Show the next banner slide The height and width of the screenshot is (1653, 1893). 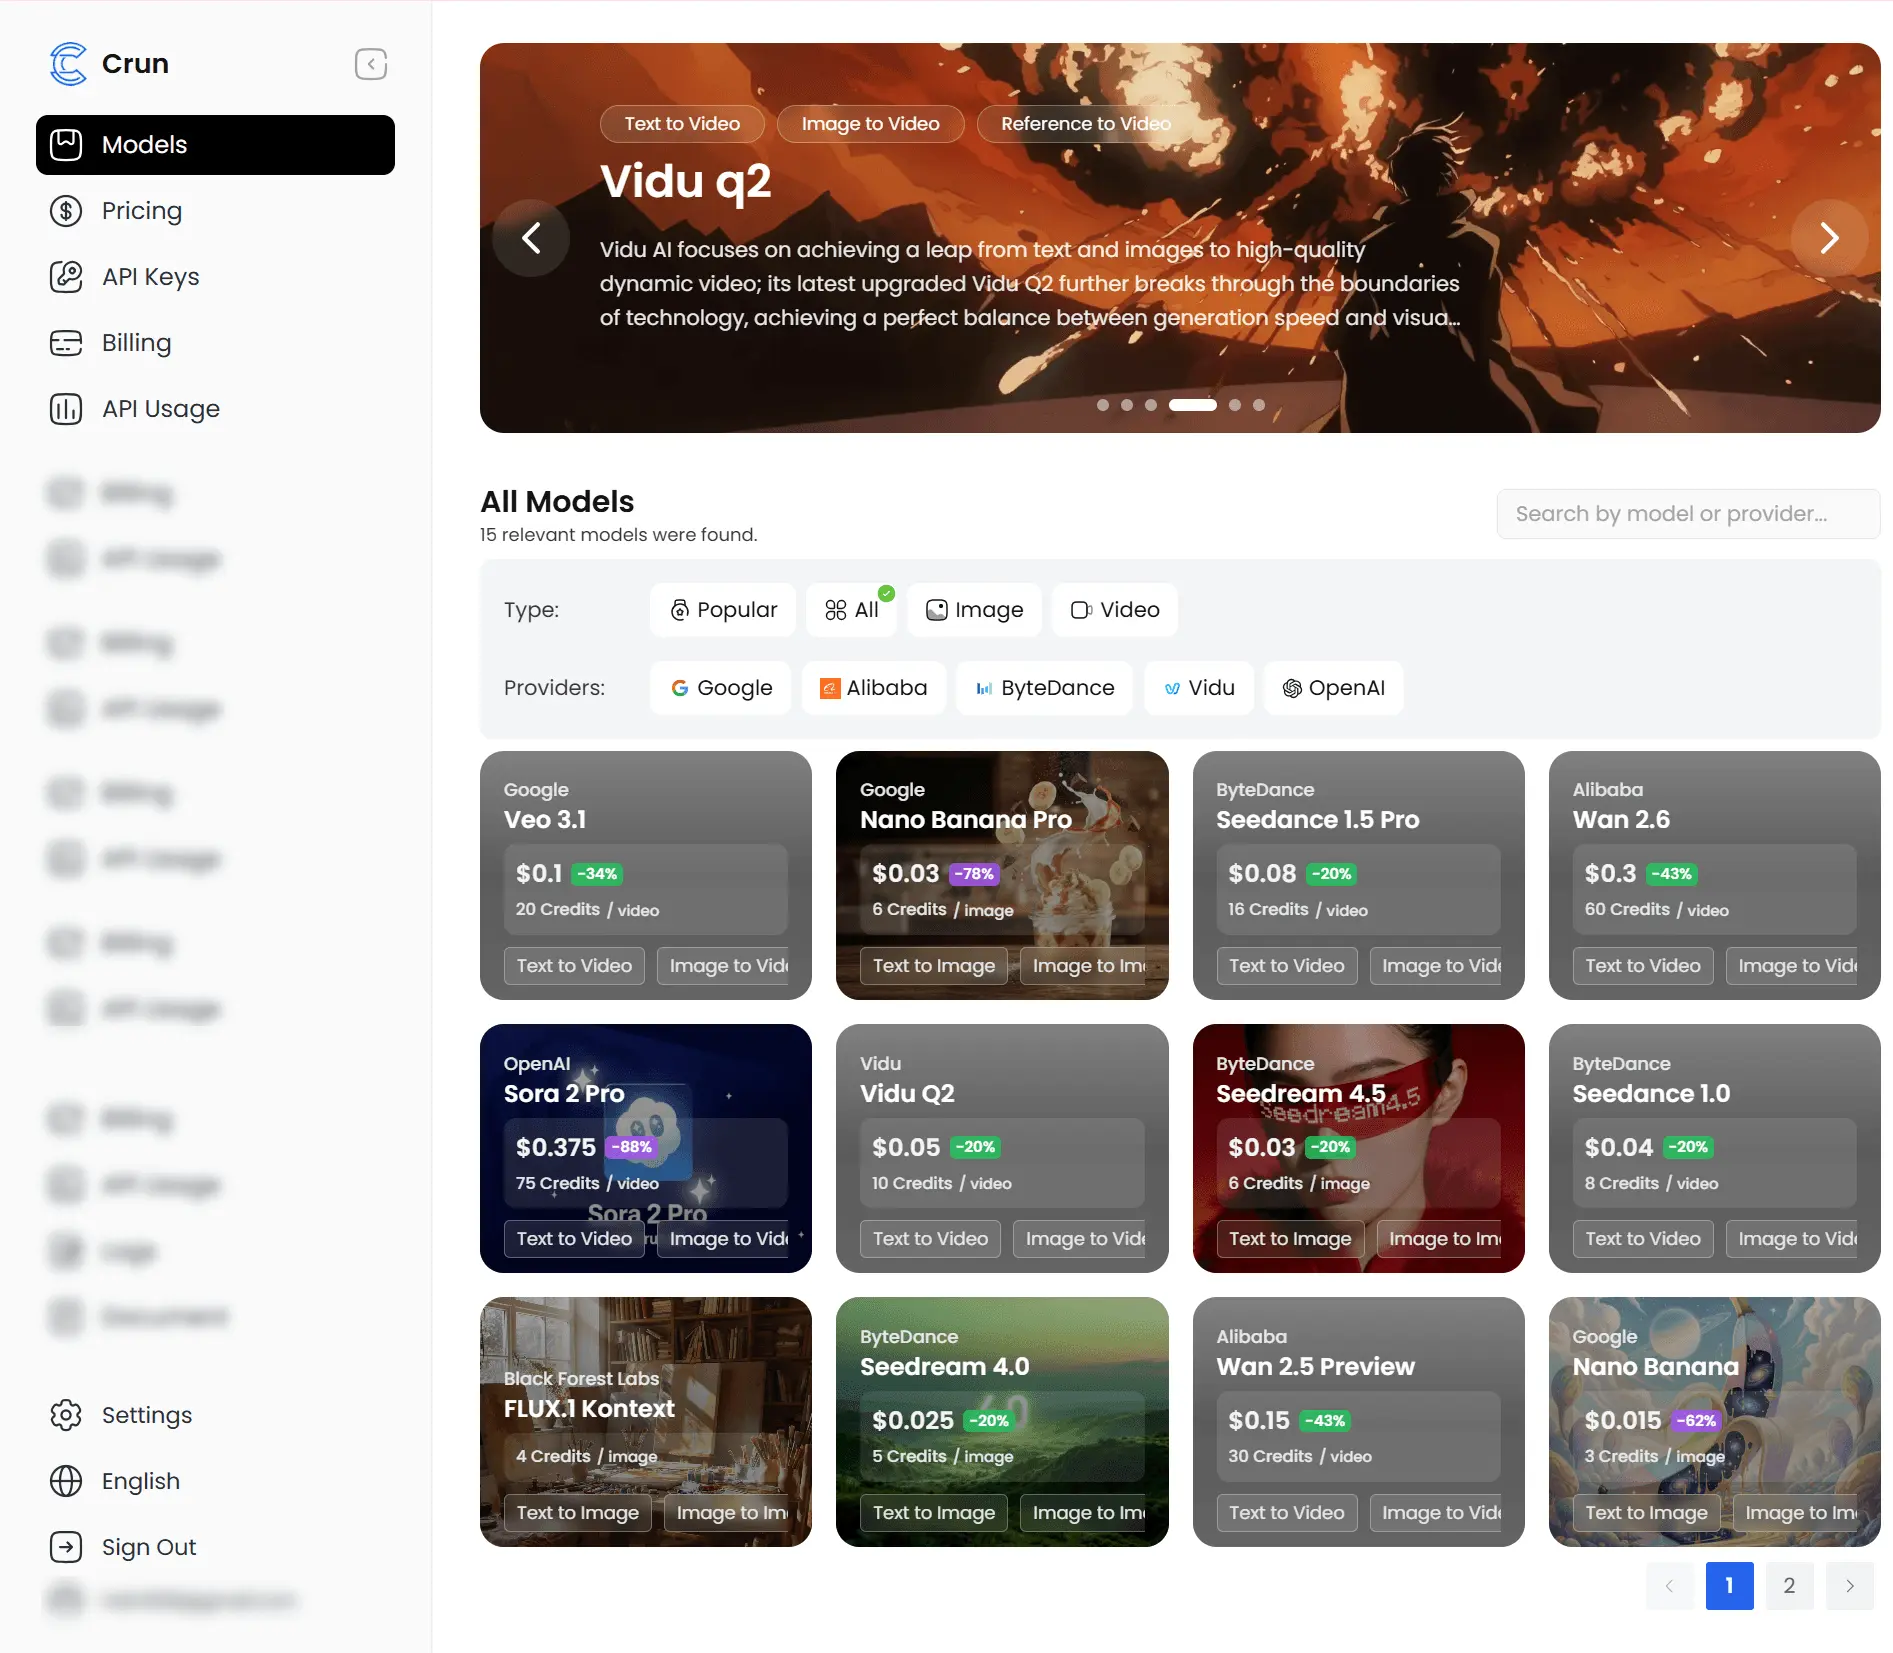pos(1829,238)
